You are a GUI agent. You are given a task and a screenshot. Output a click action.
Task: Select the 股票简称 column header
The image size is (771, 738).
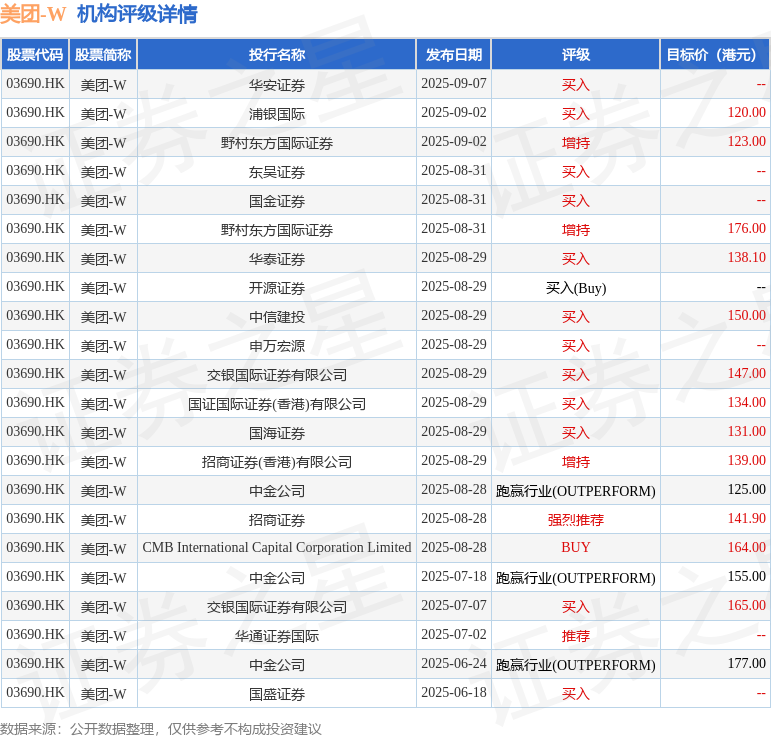[103, 55]
